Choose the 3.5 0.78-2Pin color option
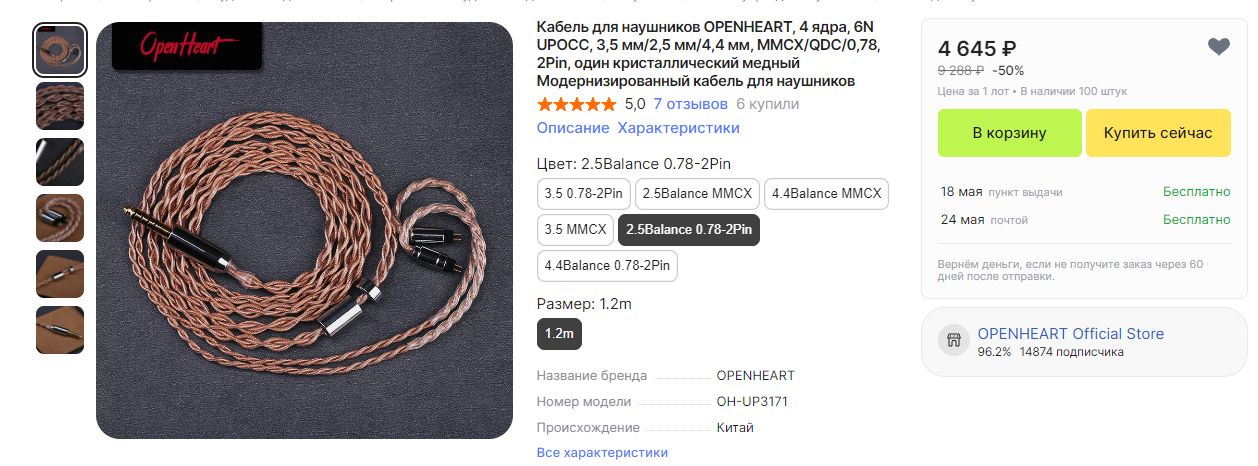 pos(584,193)
